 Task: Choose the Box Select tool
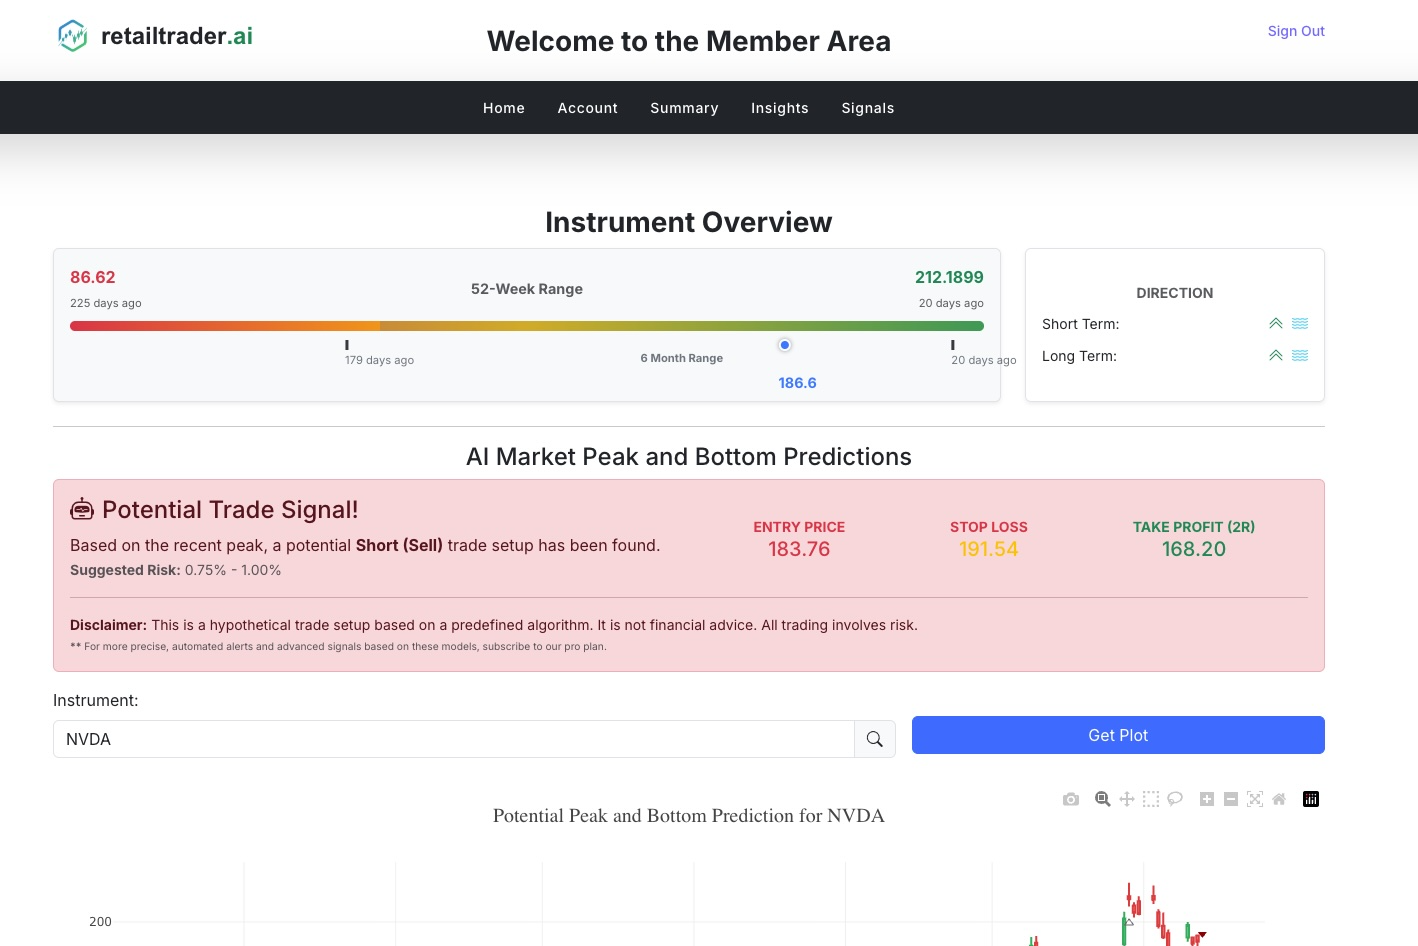(1151, 799)
